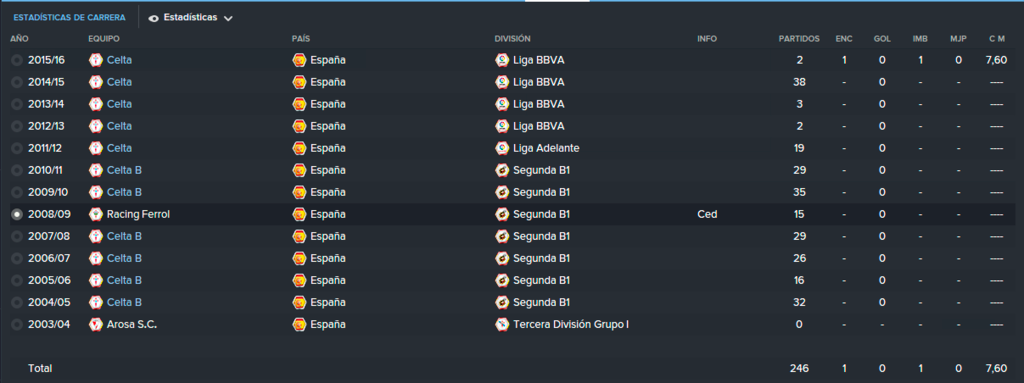Image resolution: width=1024 pixels, height=383 pixels.
Task: Sort by the PARTIDOS column header
Action: point(799,39)
